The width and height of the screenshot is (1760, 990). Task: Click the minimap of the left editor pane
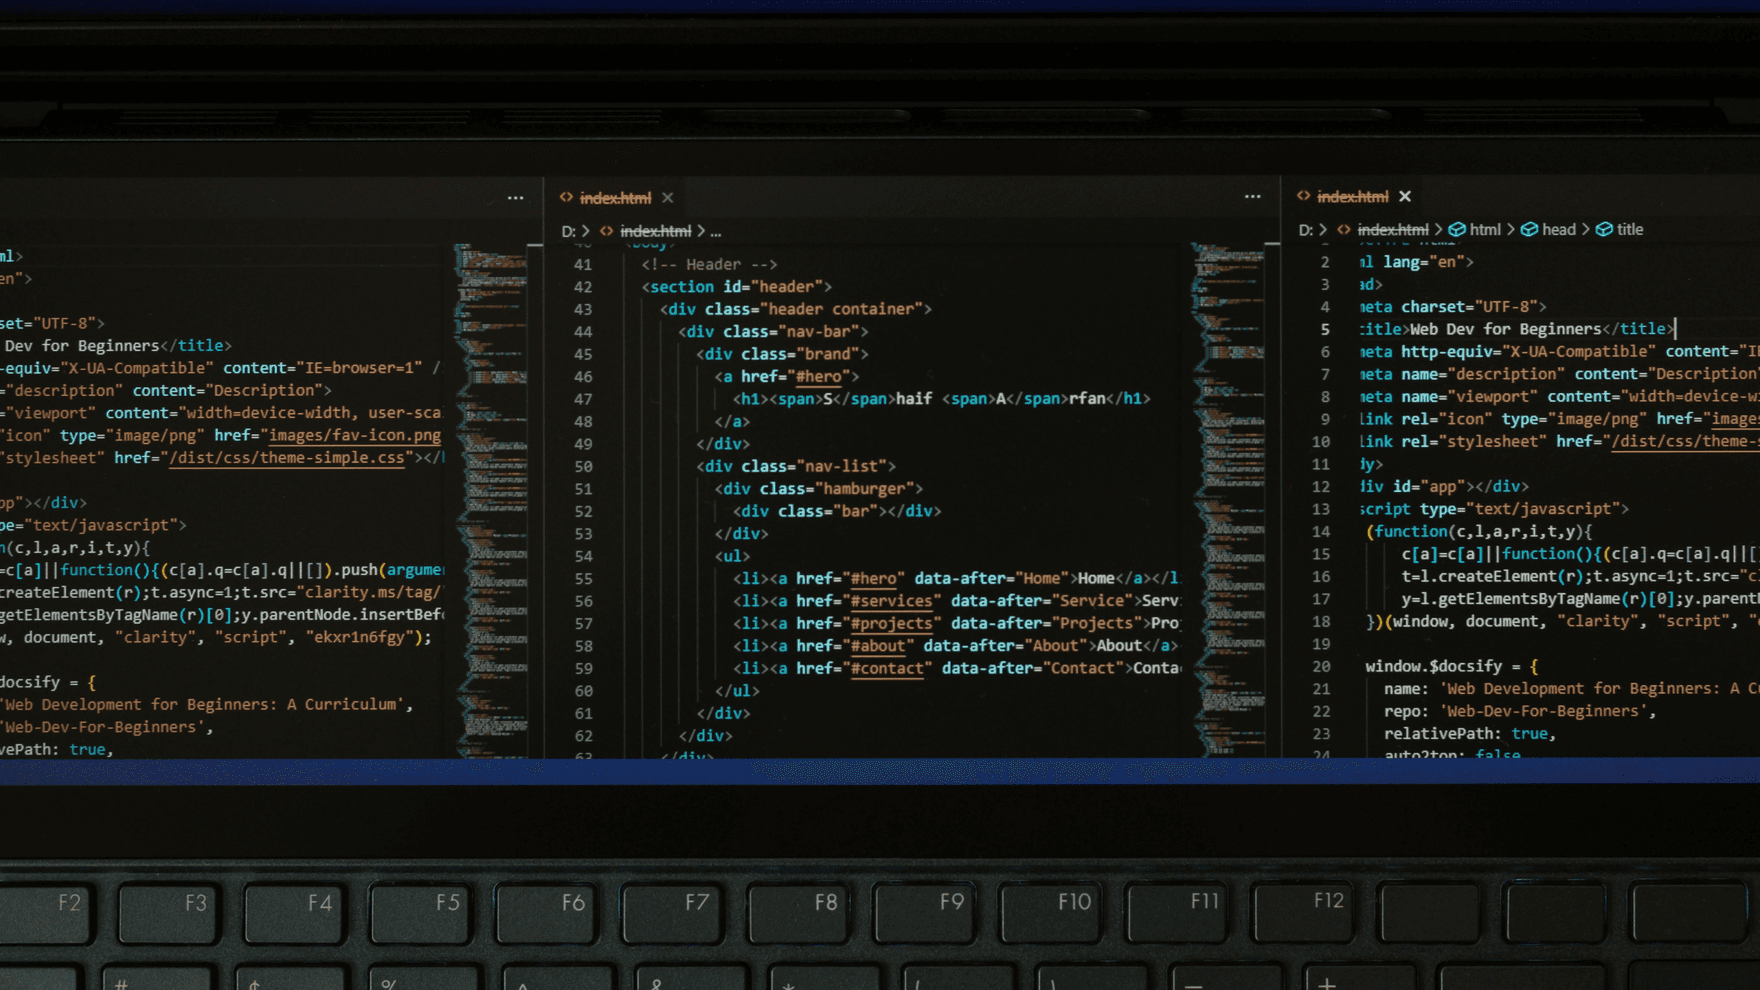(491, 500)
